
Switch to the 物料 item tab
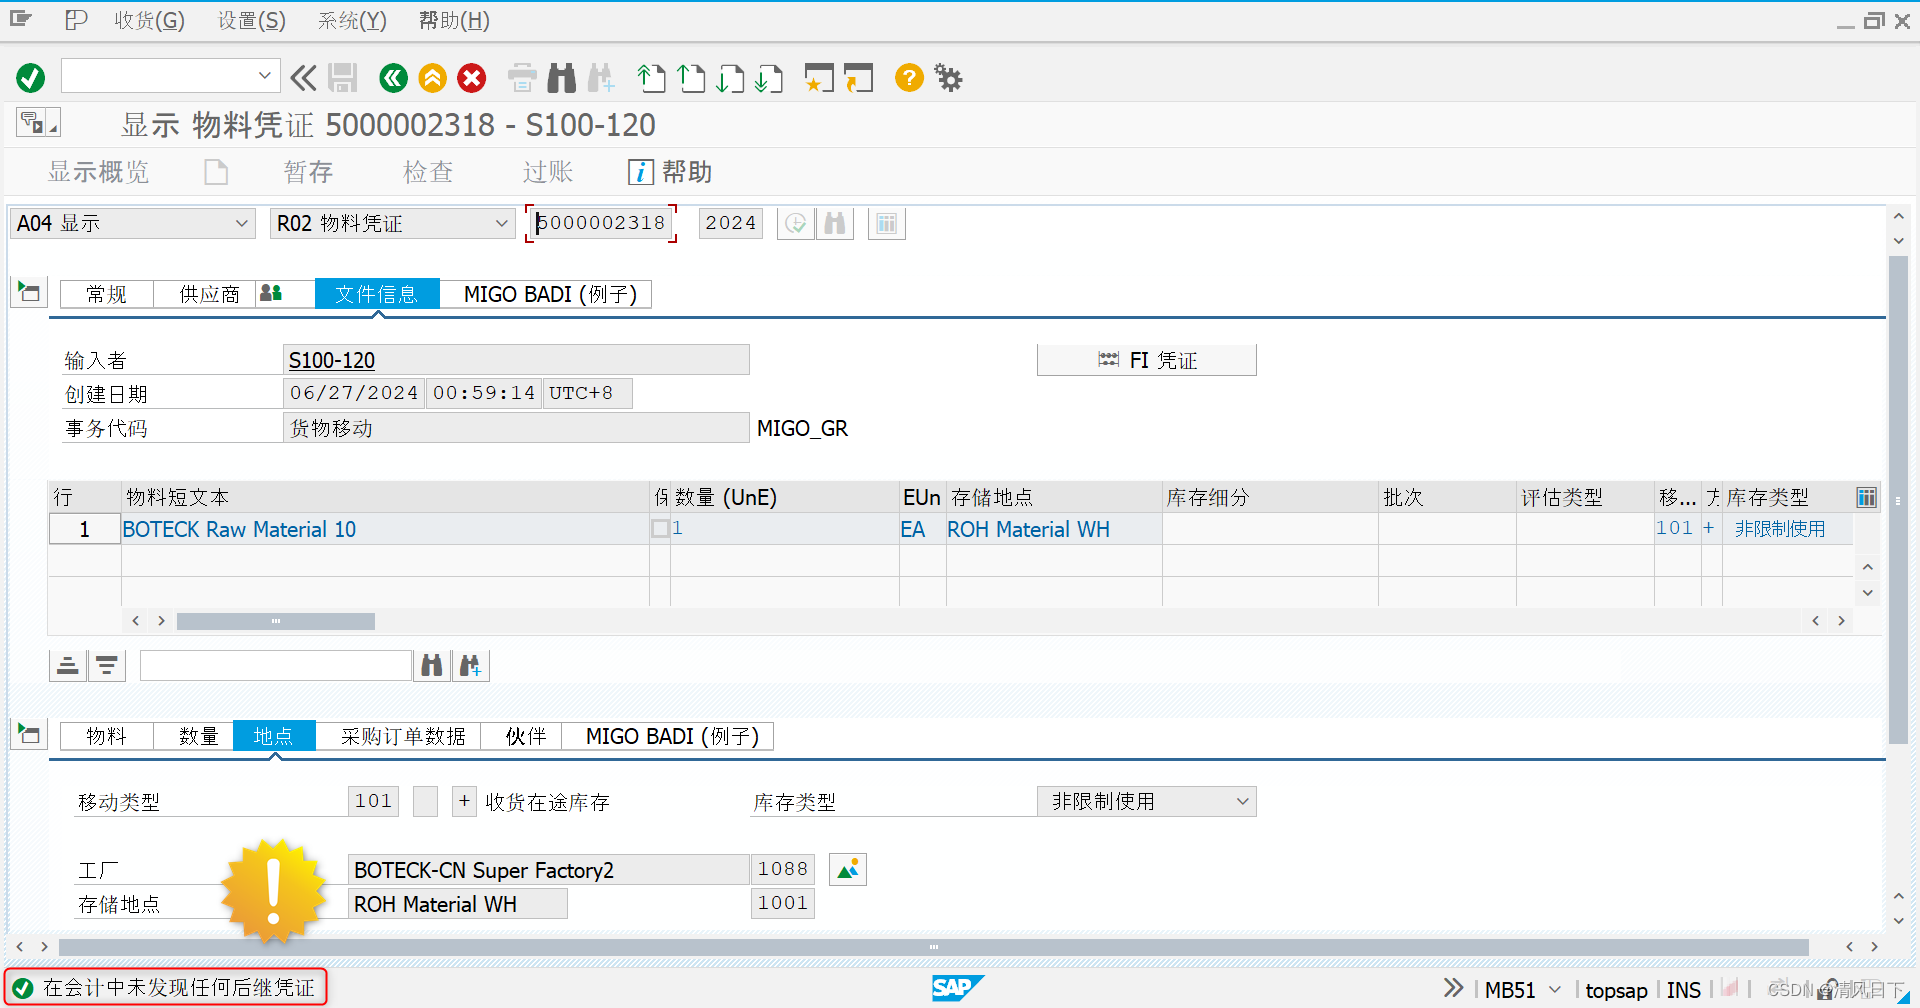click(x=106, y=736)
